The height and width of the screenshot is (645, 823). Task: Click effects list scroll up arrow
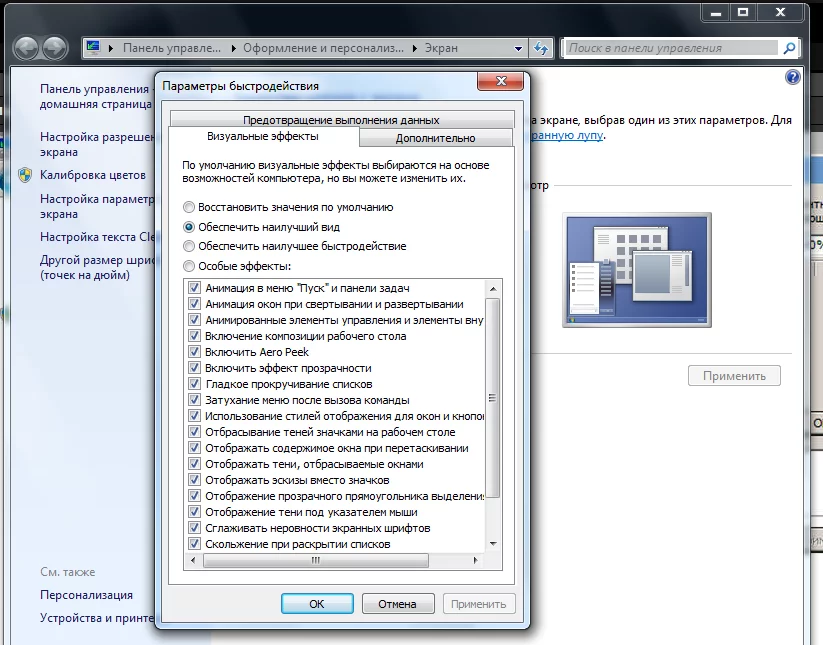tap(493, 289)
